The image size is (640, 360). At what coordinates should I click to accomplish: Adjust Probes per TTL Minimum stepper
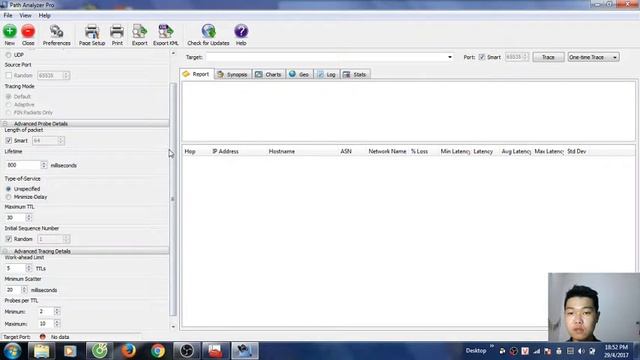point(57,311)
